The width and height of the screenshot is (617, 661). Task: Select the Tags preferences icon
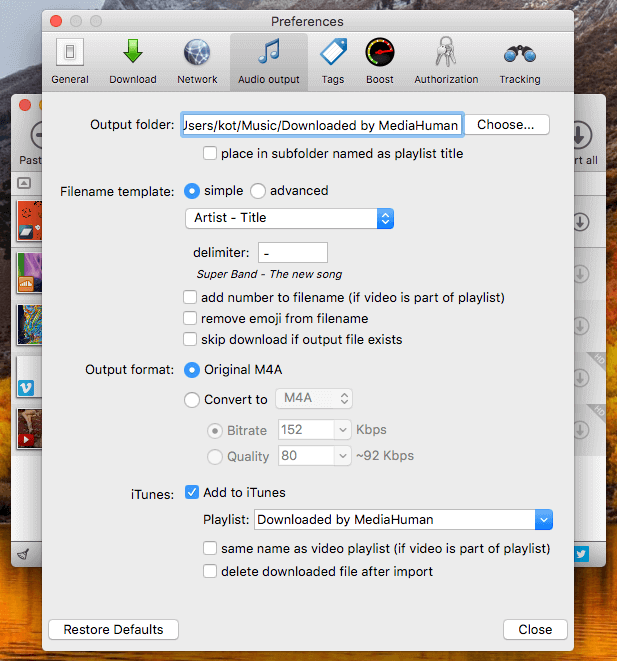click(333, 61)
